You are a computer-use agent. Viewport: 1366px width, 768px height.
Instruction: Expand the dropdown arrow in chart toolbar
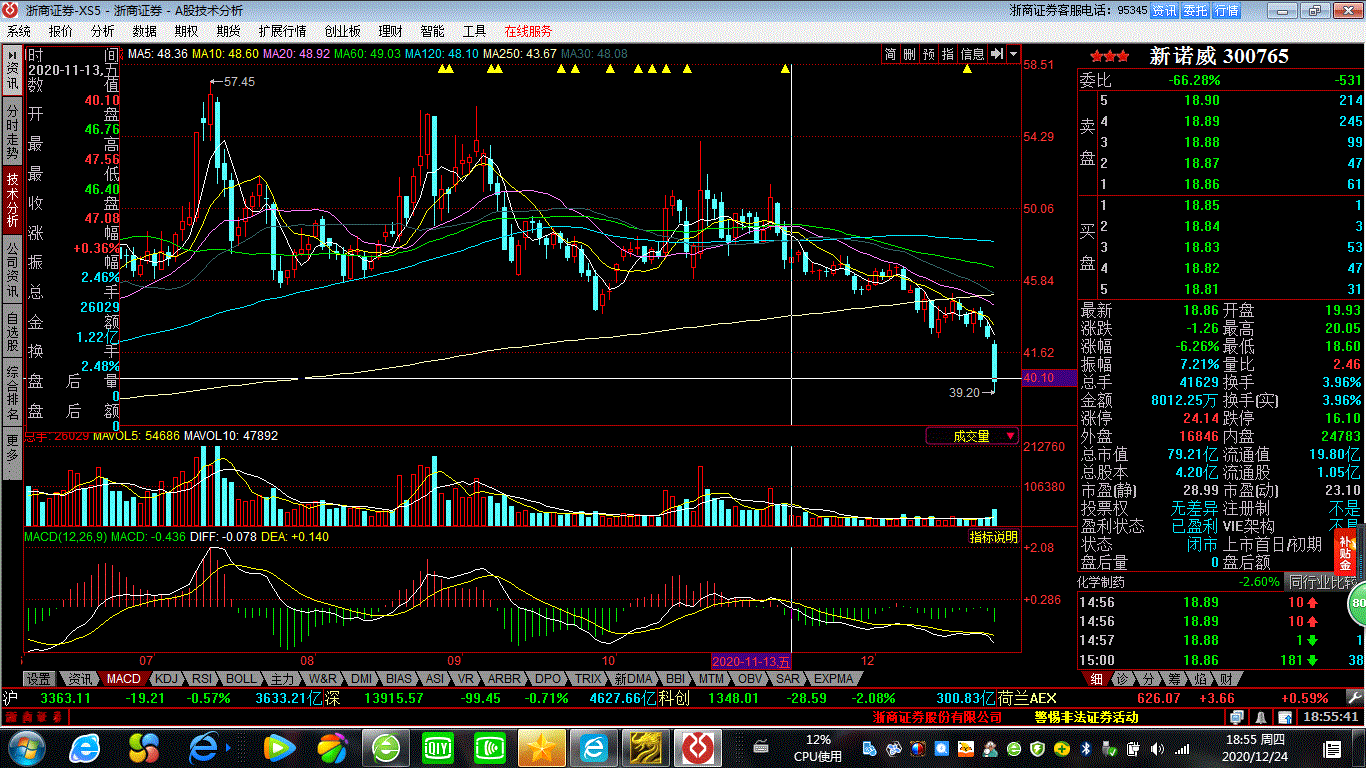tap(1013, 54)
